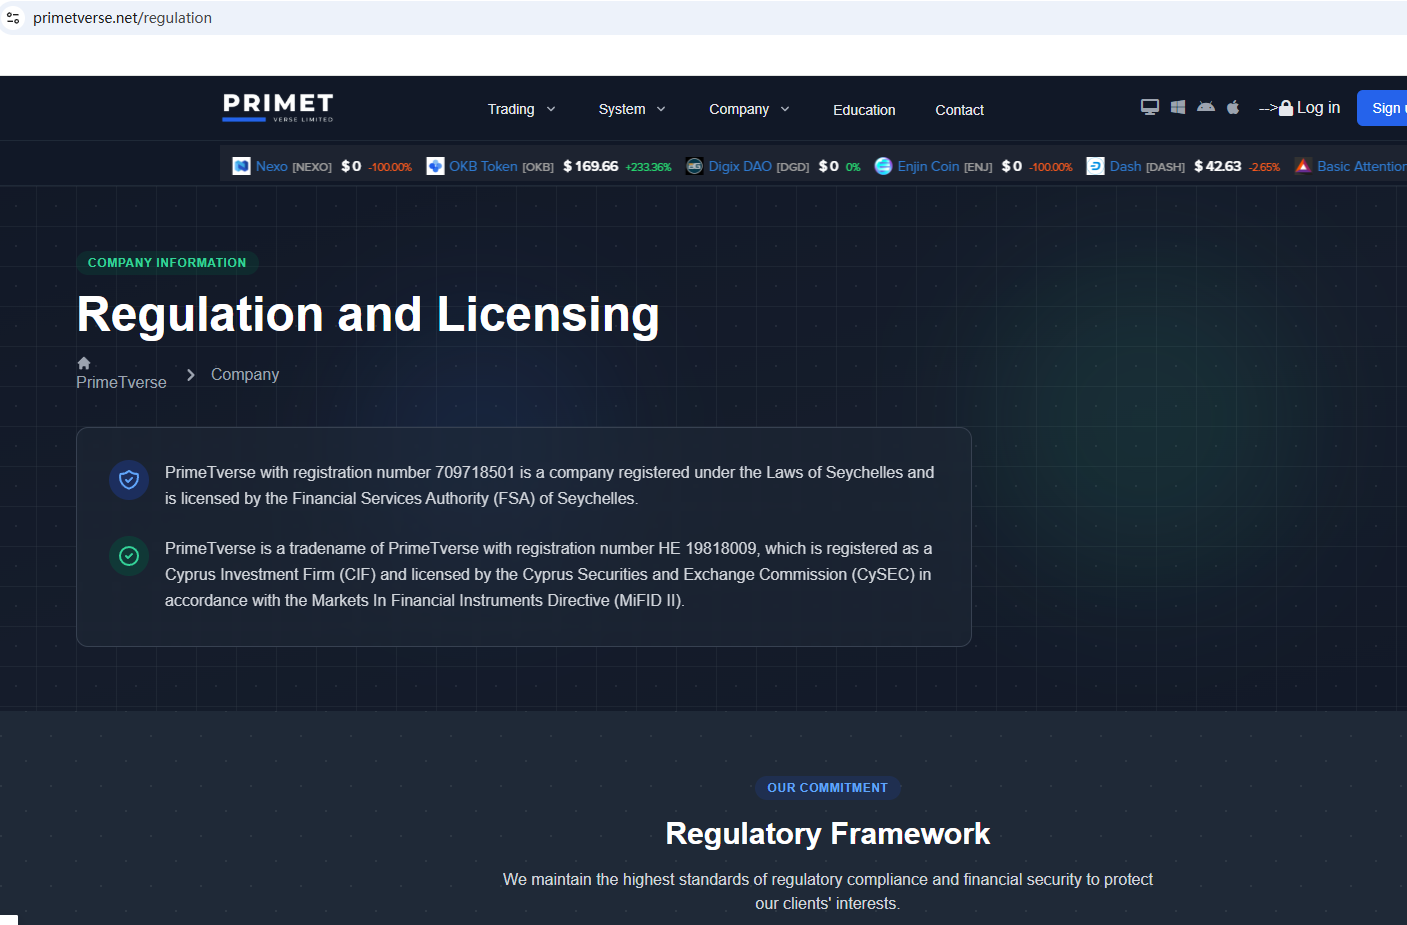Click the OKB Token coin icon
The width and height of the screenshot is (1407, 925).
[x=435, y=166]
